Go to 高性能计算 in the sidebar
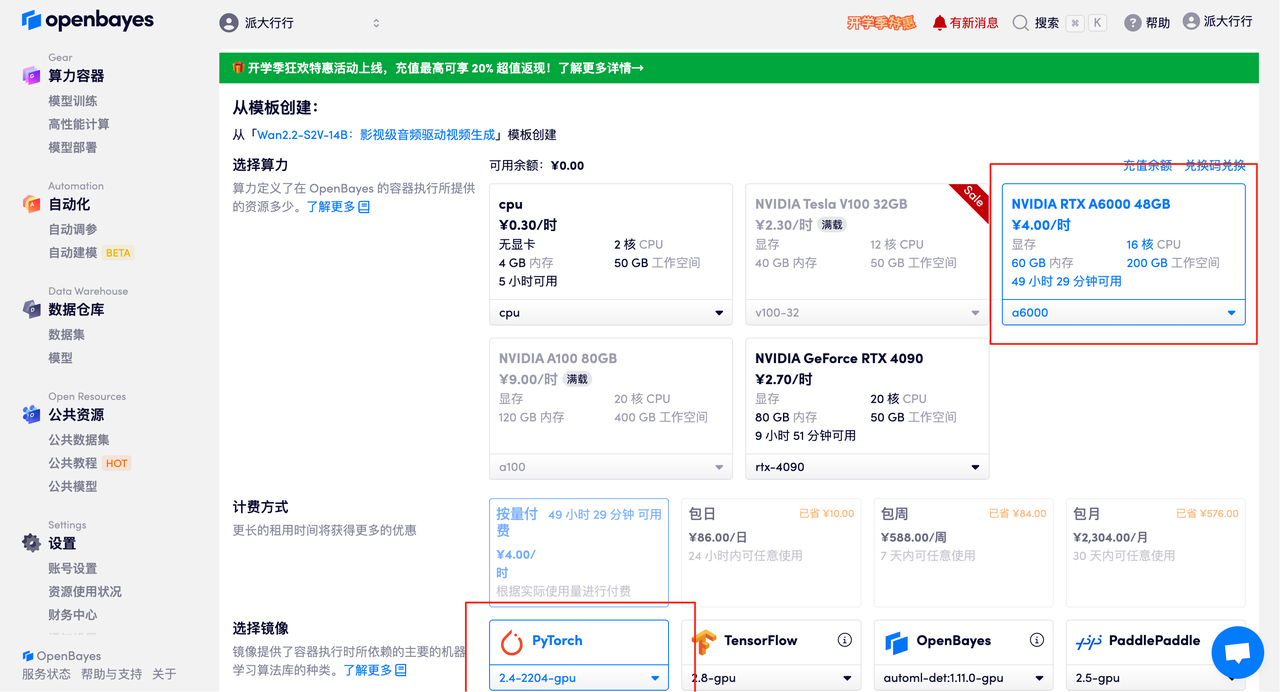This screenshot has height=692, width=1280. click(79, 124)
